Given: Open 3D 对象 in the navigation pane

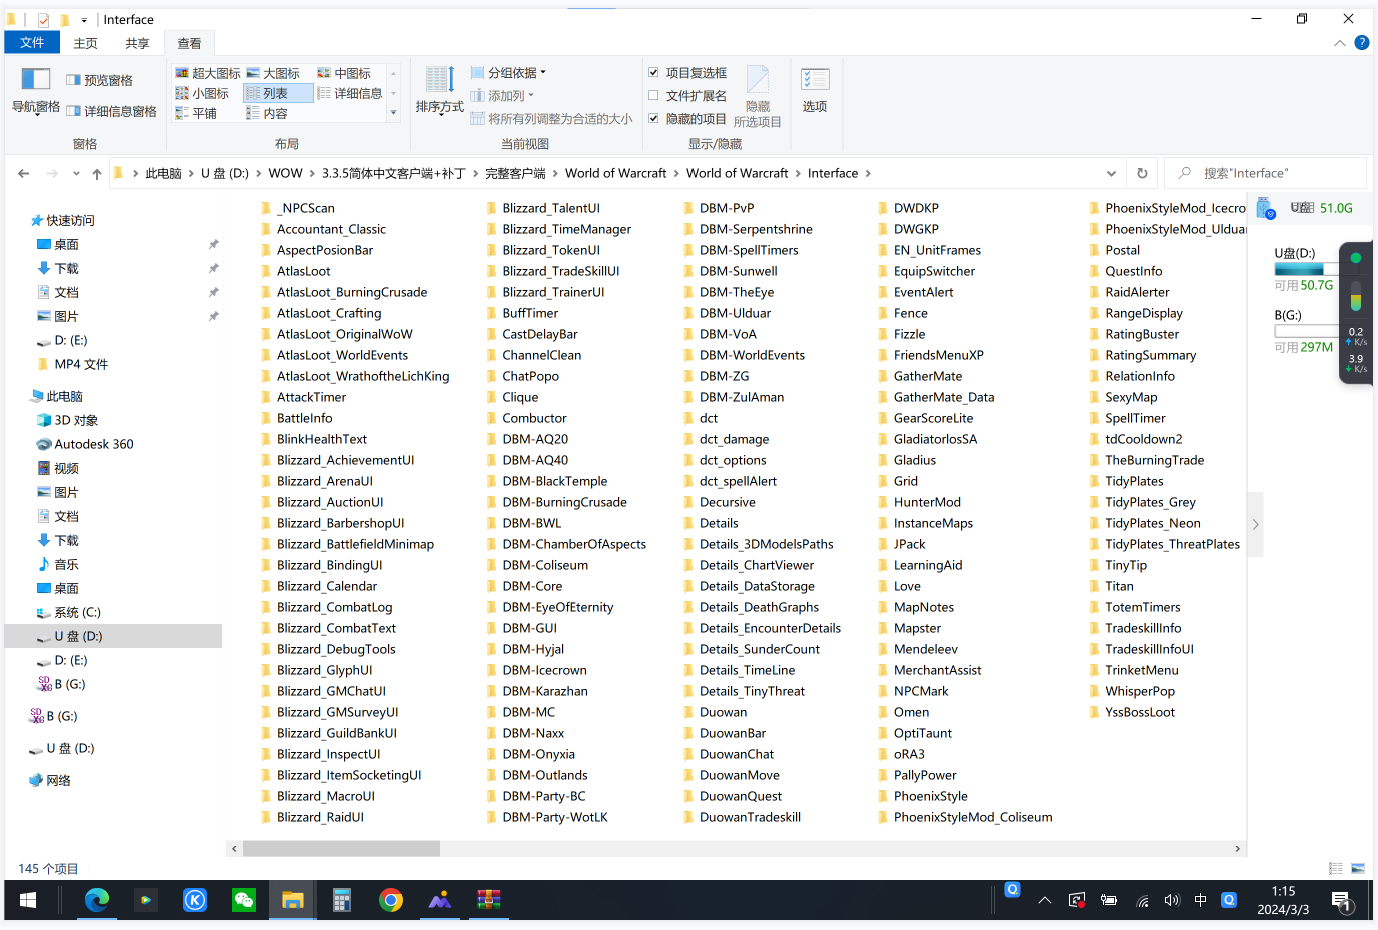Looking at the screenshot, I should click(x=76, y=420).
